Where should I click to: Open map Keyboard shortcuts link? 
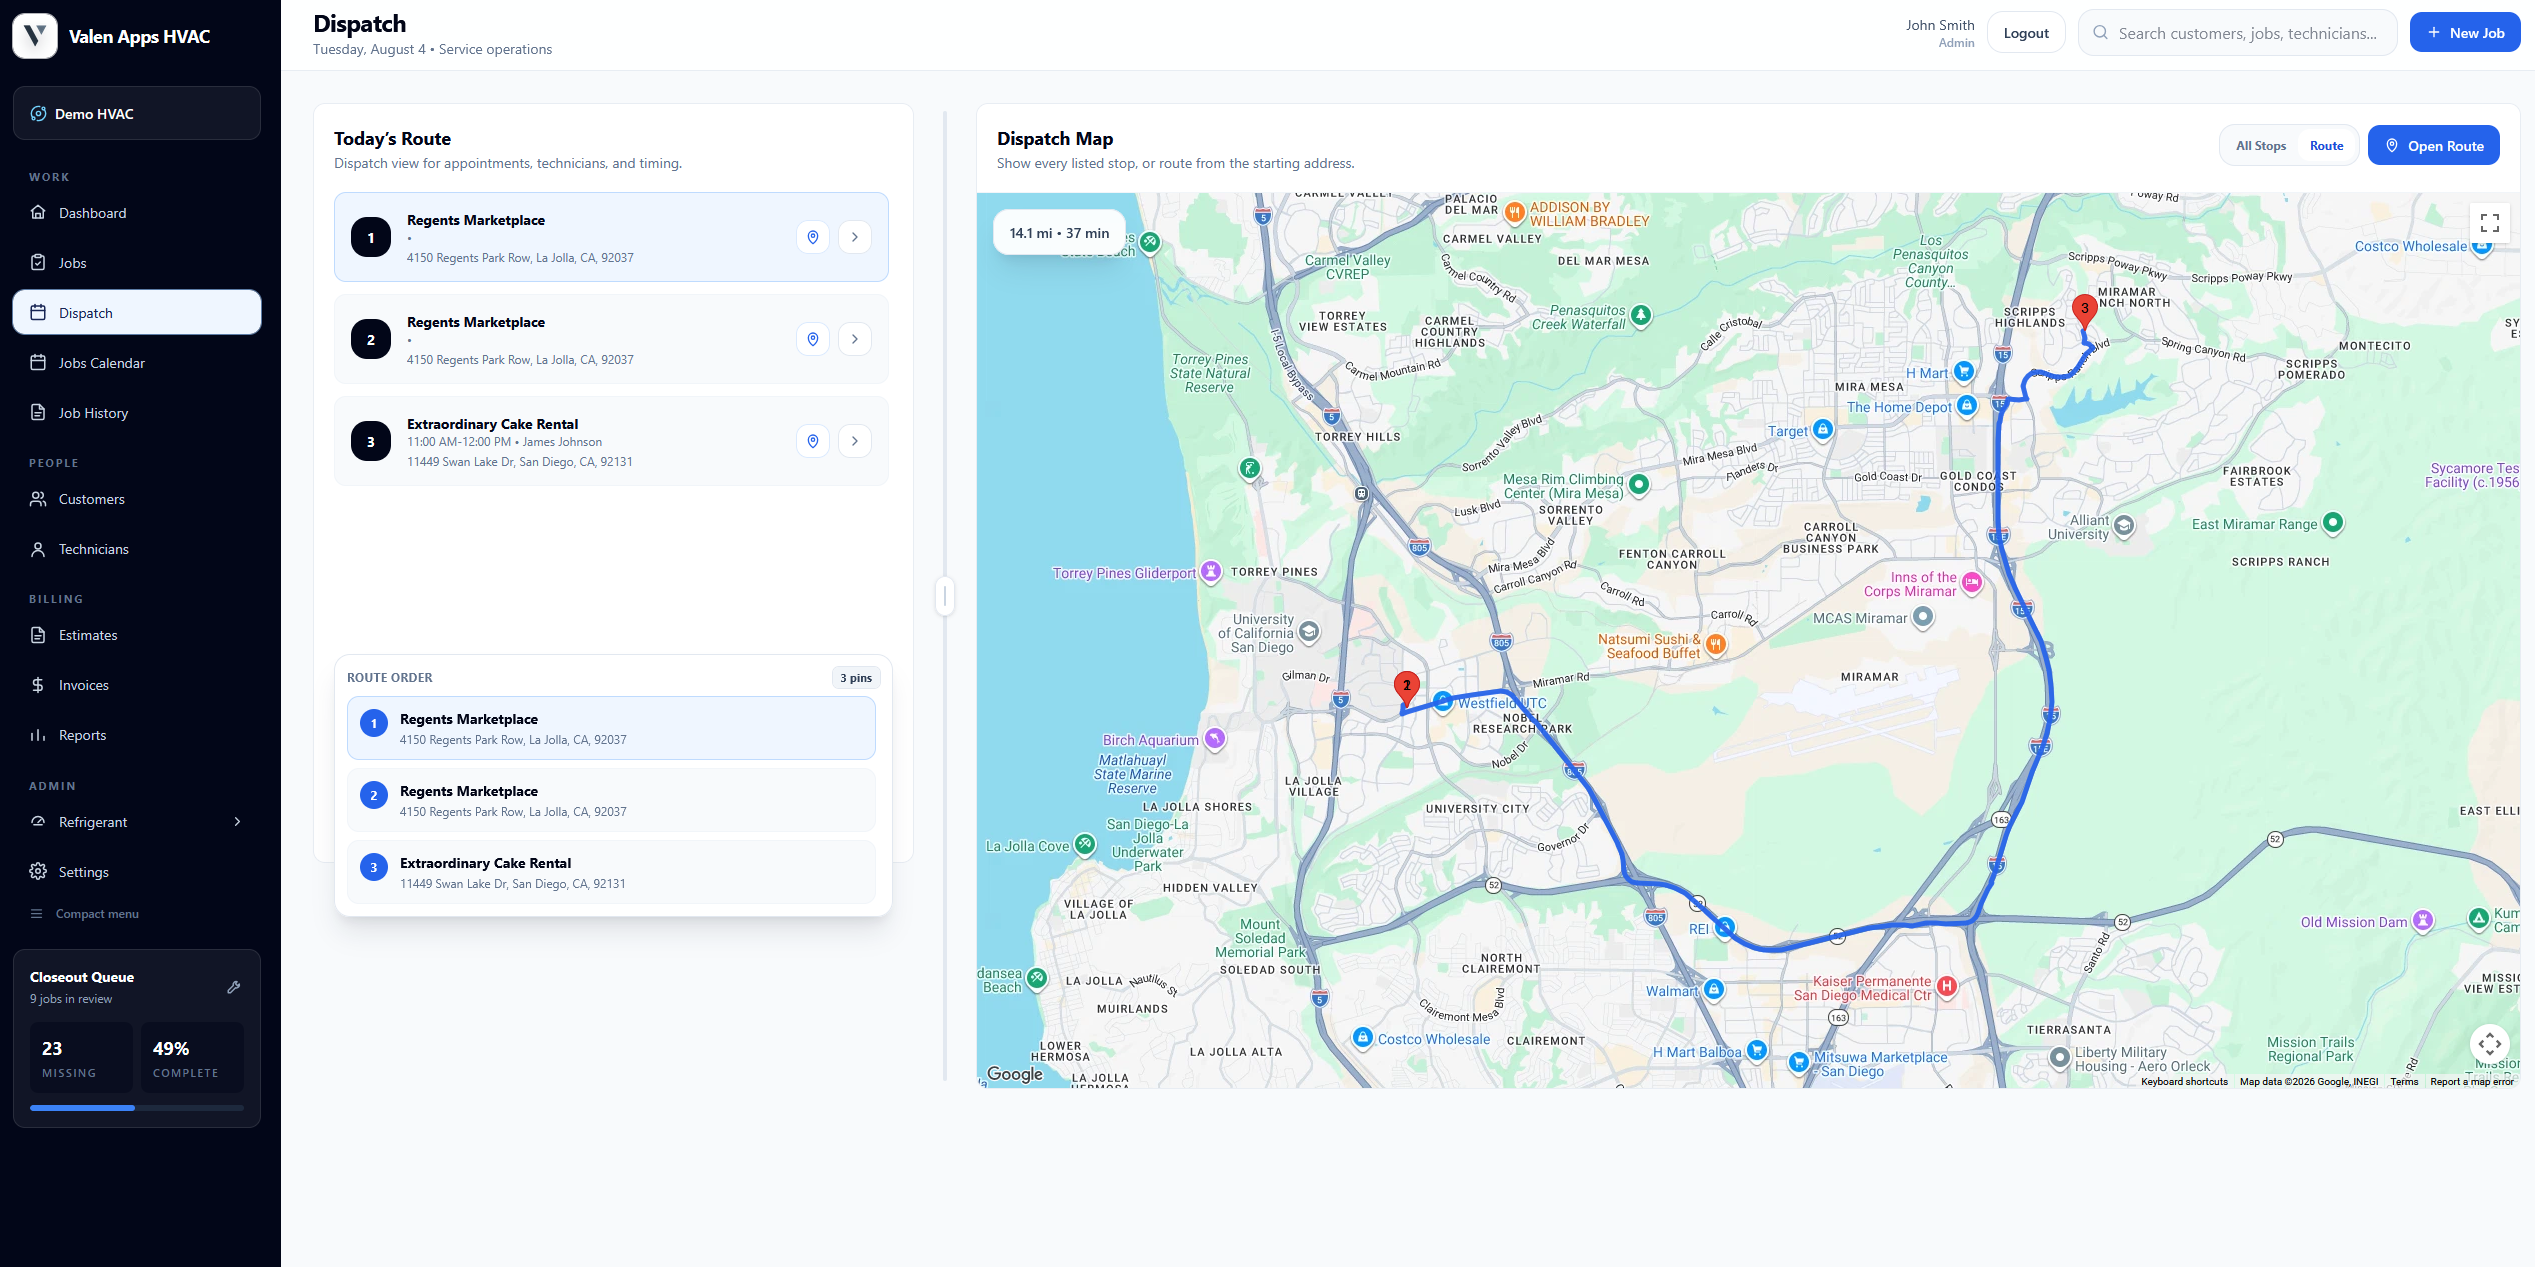2184,1081
